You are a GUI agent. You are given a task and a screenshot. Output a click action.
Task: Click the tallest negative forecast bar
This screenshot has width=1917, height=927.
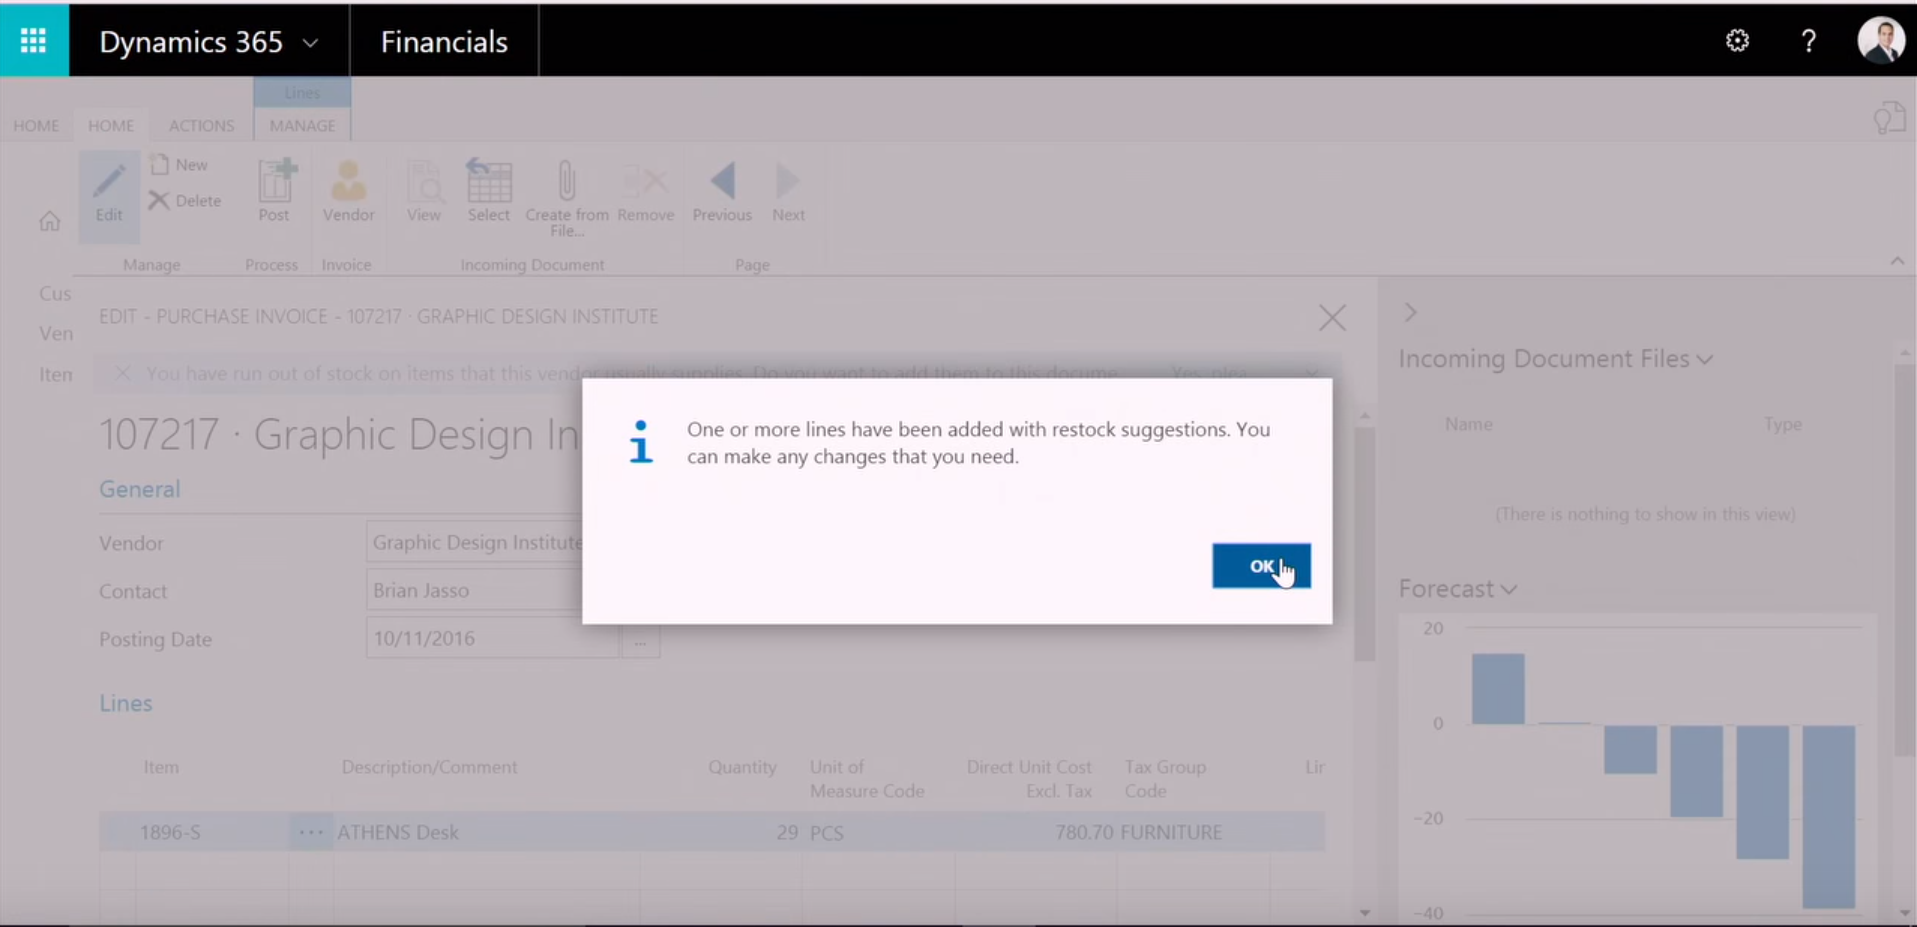[1828, 816]
